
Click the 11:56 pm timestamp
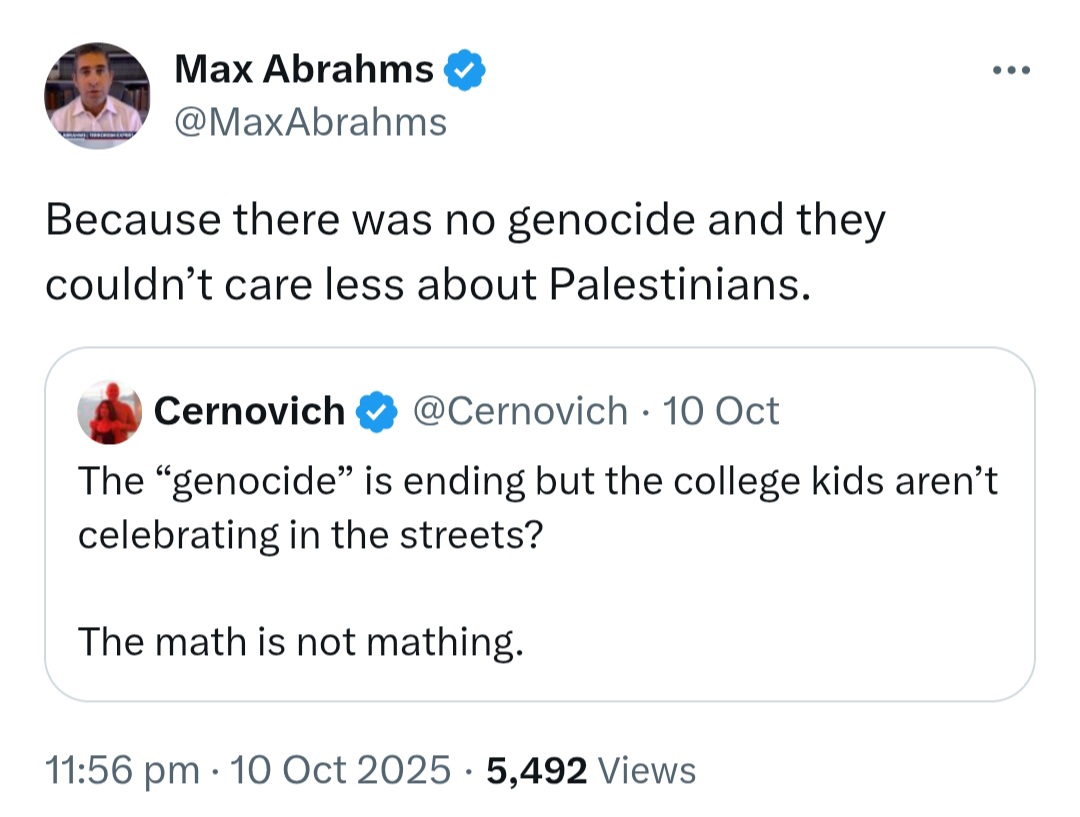tap(122, 769)
